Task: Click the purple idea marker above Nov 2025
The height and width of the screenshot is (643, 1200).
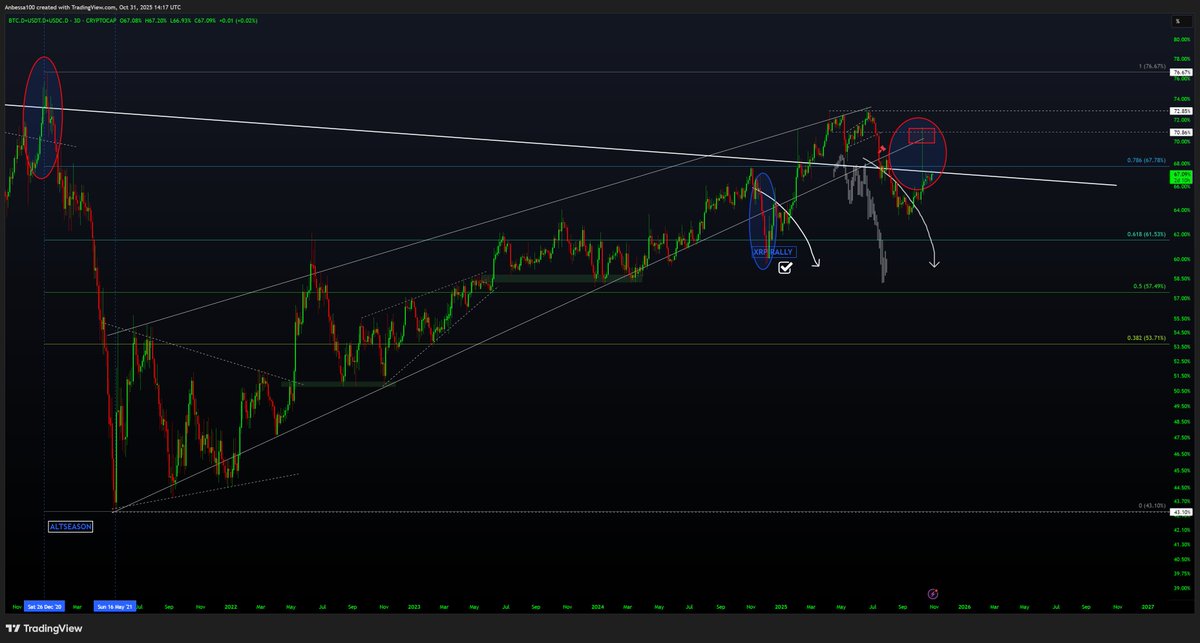Action: [x=933, y=594]
